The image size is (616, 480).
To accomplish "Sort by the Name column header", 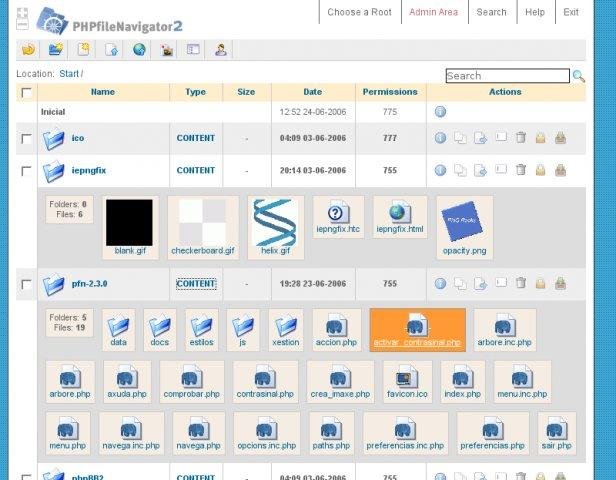I will pos(103,92).
